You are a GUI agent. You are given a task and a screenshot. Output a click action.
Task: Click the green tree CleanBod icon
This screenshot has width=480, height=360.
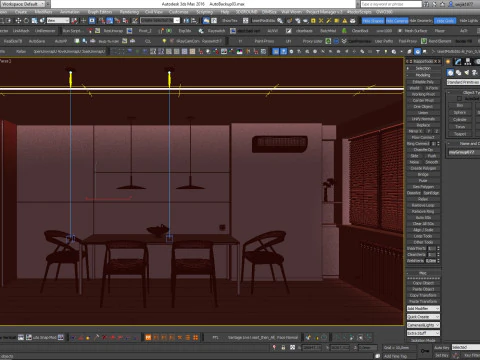click(344, 31)
